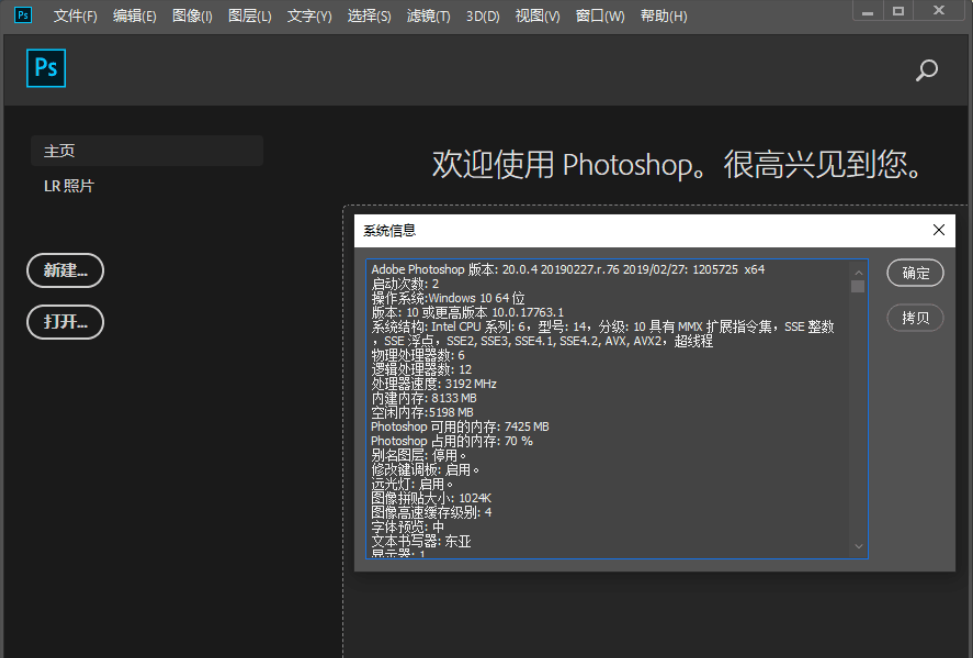Open the 窗口(W) menu
The image size is (974, 658).
(600, 16)
